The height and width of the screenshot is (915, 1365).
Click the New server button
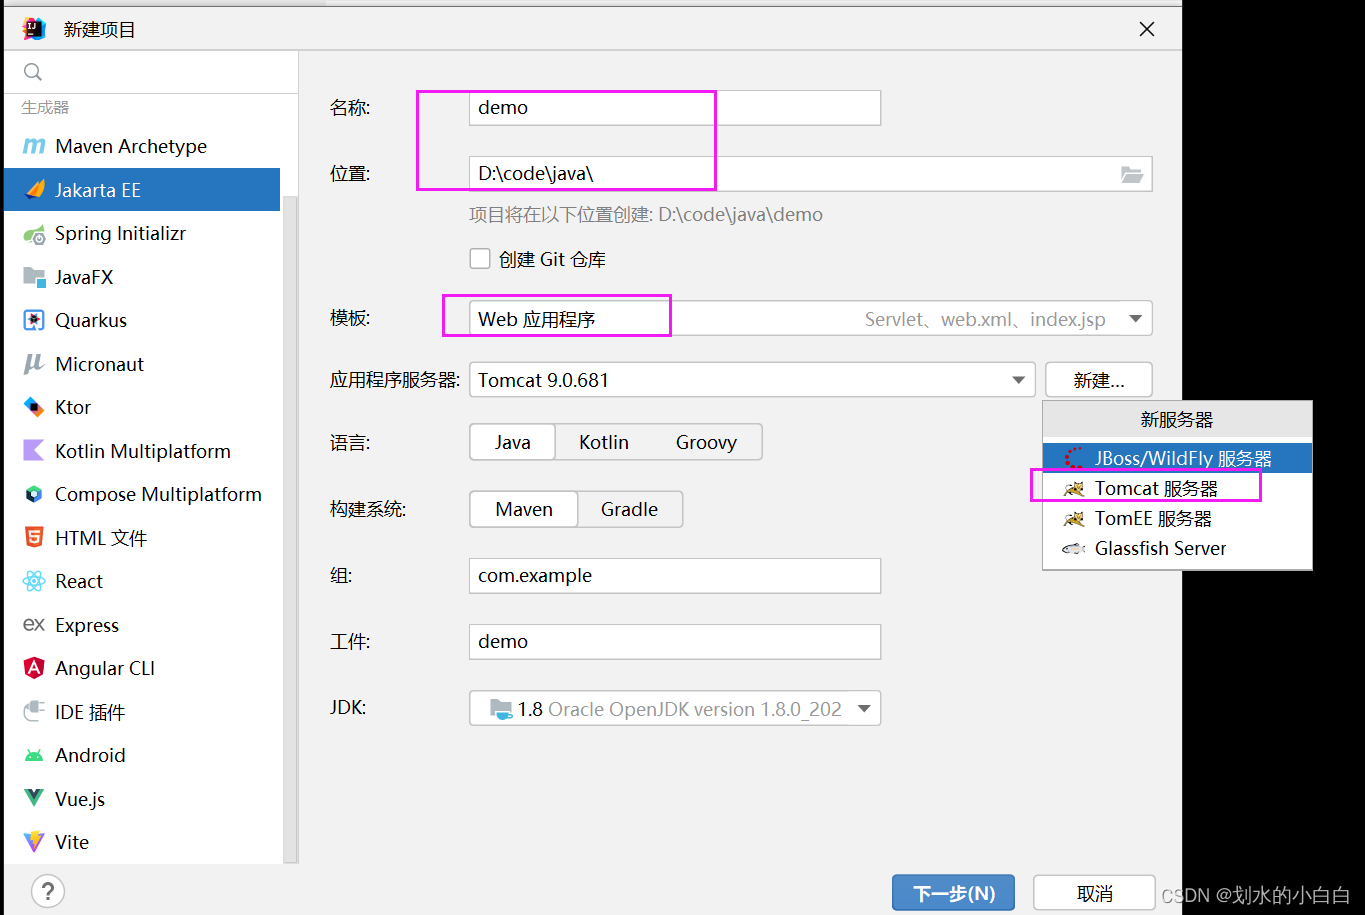(x=1099, y=380)
